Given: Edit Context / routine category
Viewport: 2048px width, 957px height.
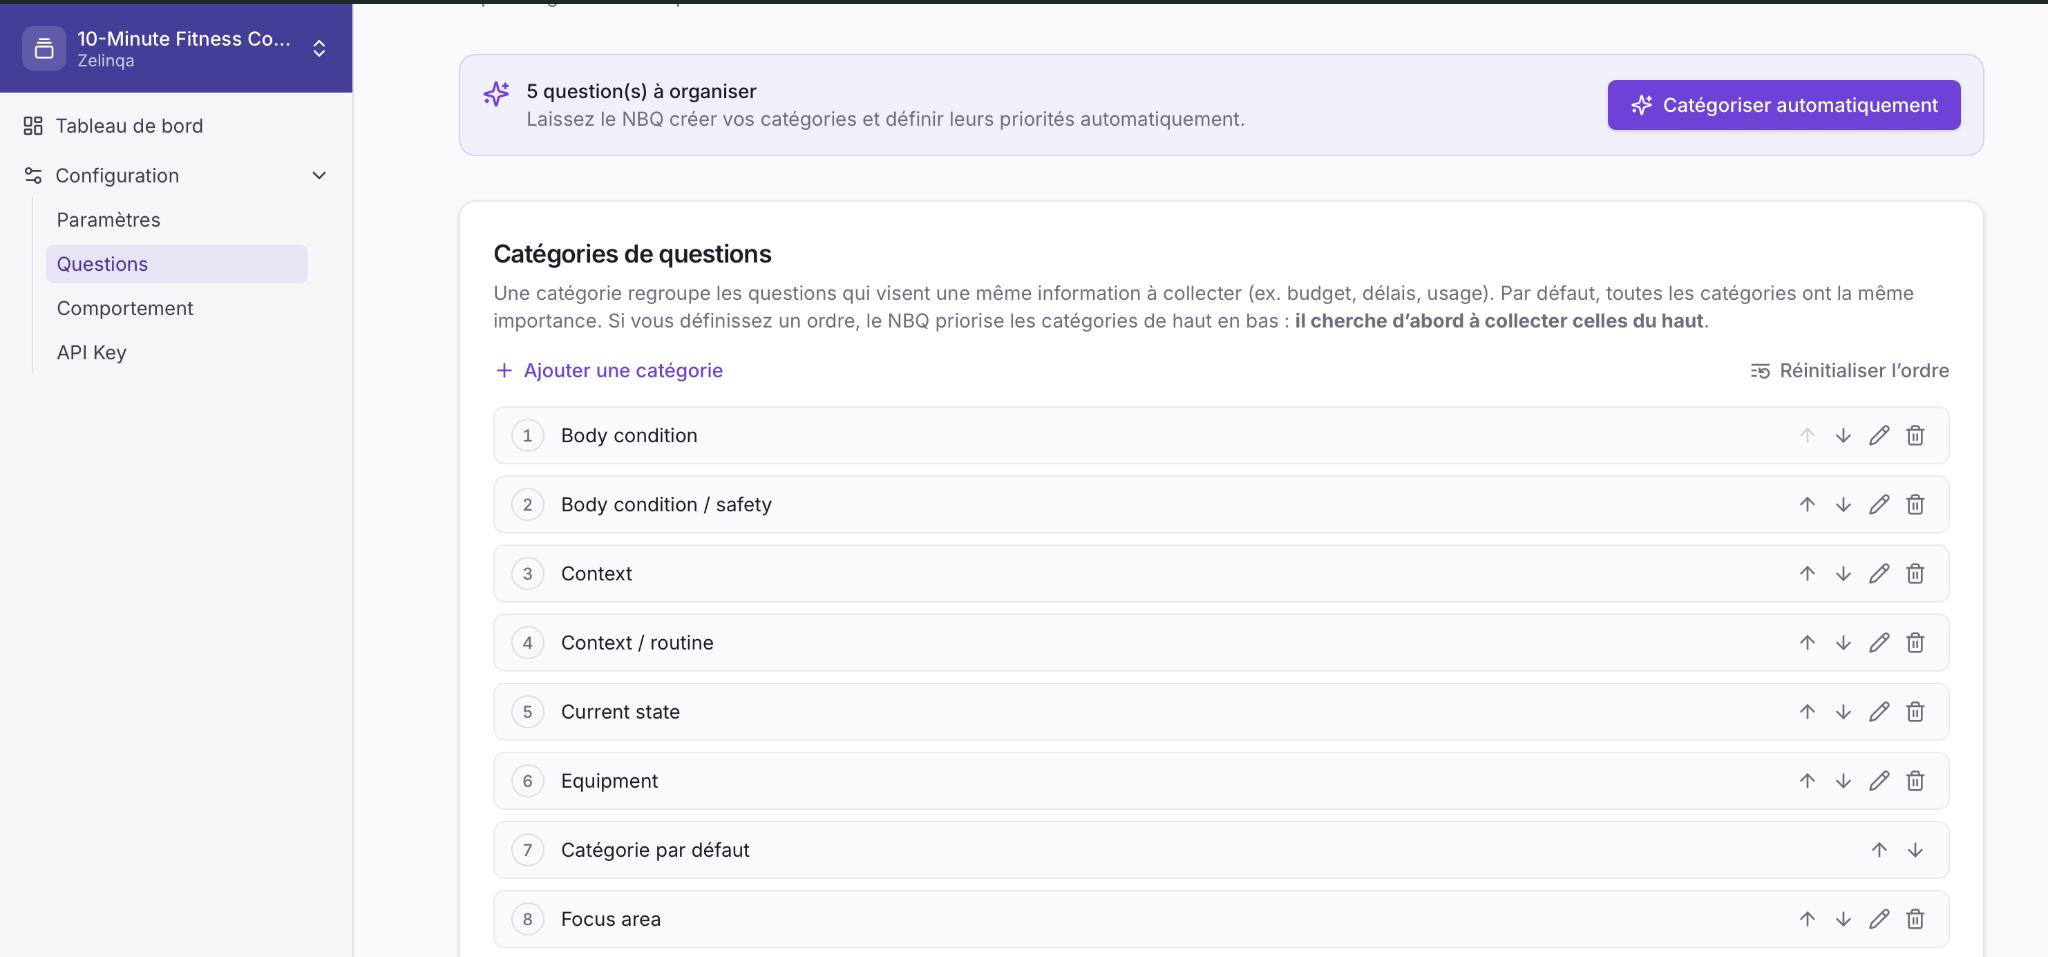Looking at the screenshot, I should click(x=1879, y=642).
